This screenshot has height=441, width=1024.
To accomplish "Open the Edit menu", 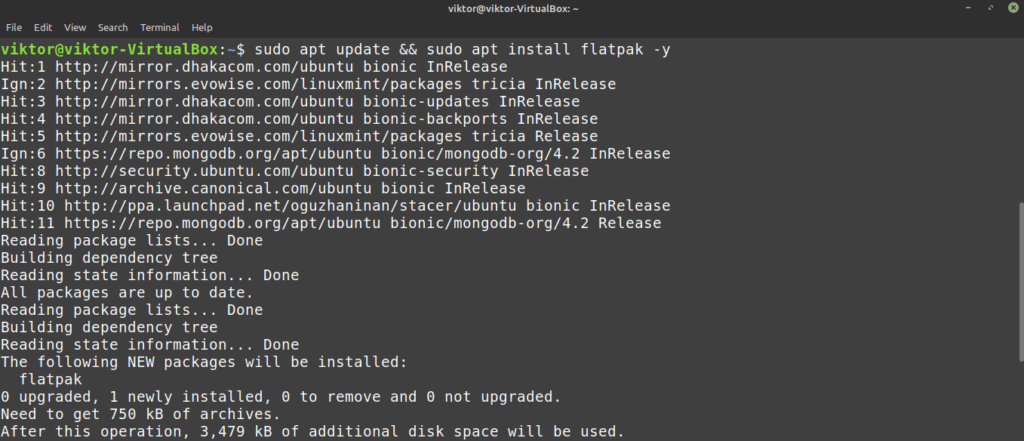I will click(43, 27).
